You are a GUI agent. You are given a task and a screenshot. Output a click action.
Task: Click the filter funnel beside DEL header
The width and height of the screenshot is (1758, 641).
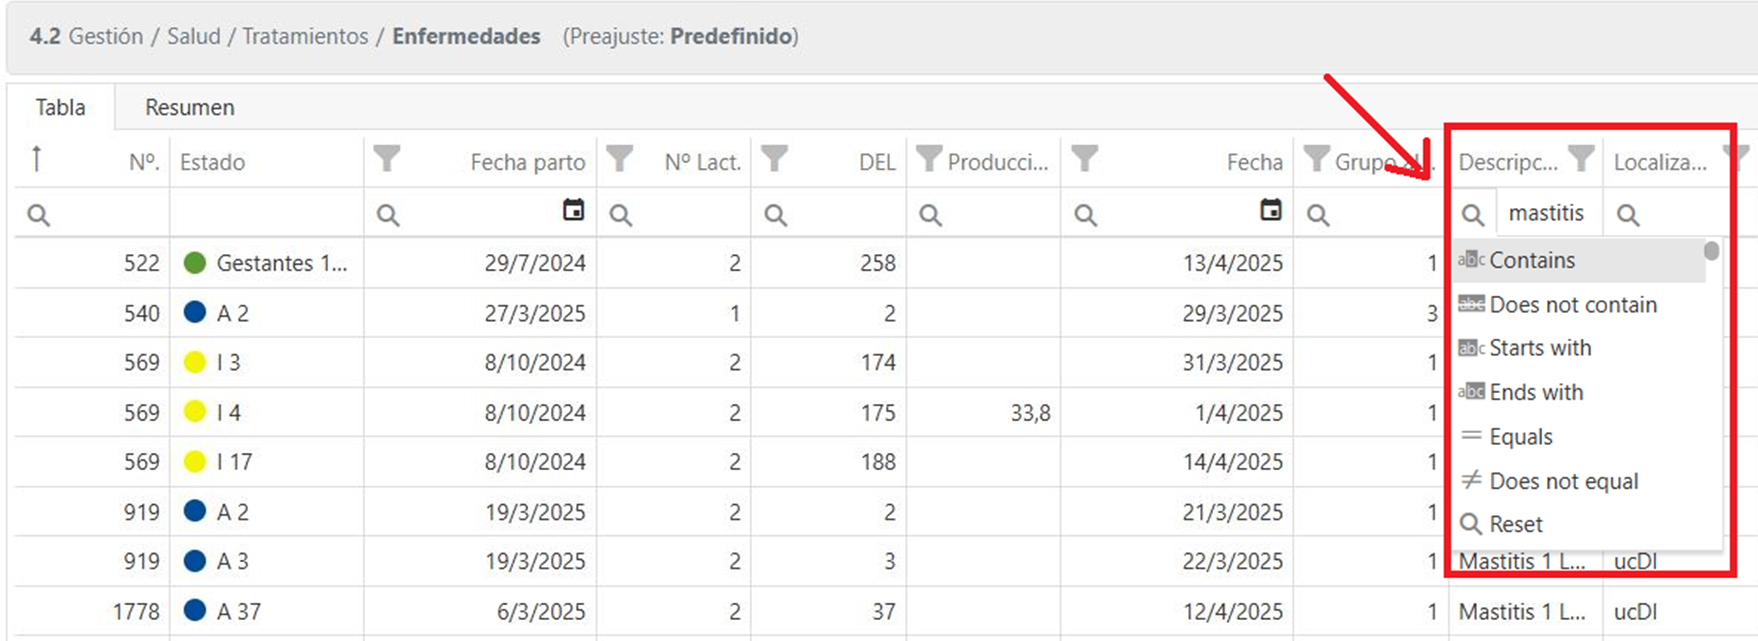pos(774,159)
